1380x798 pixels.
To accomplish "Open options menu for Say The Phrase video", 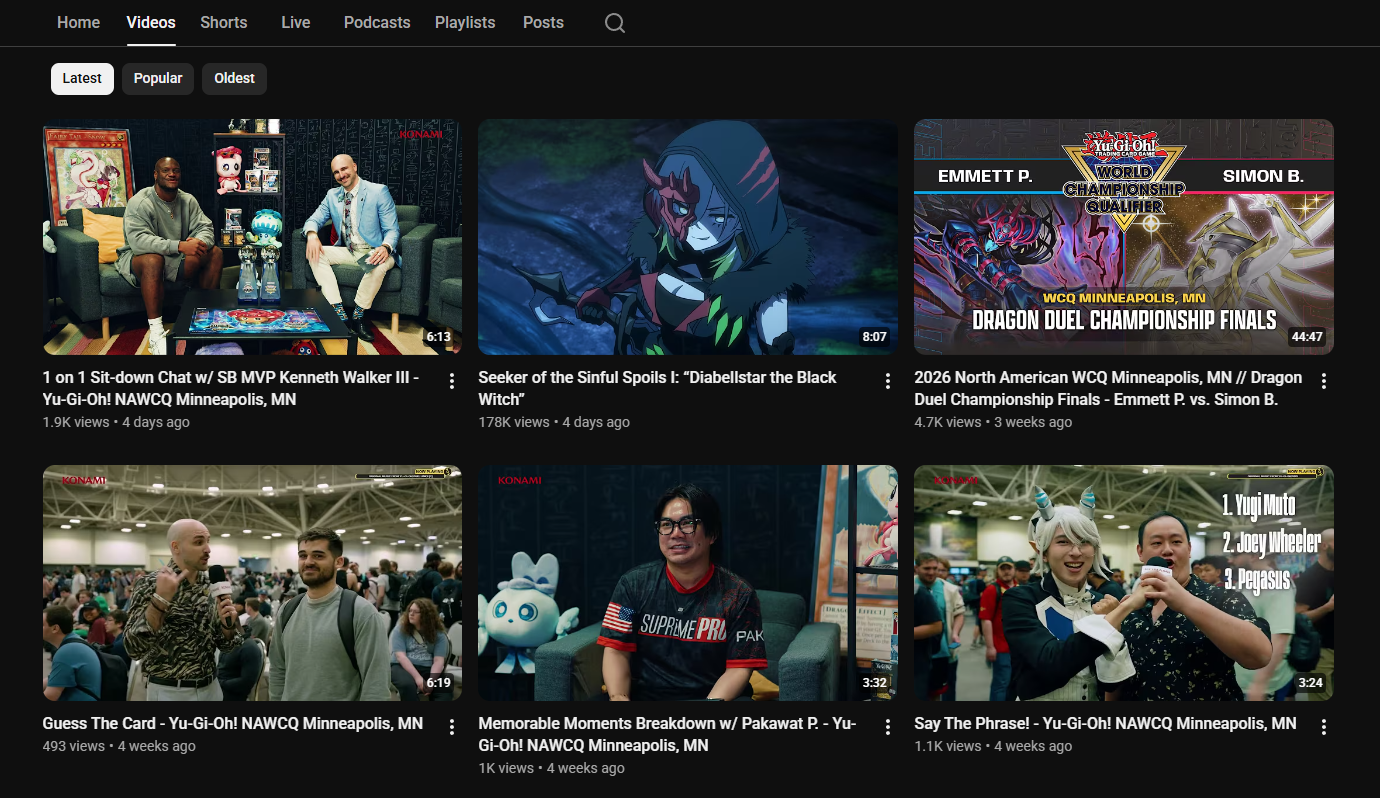I will [x=1324, y=727].
